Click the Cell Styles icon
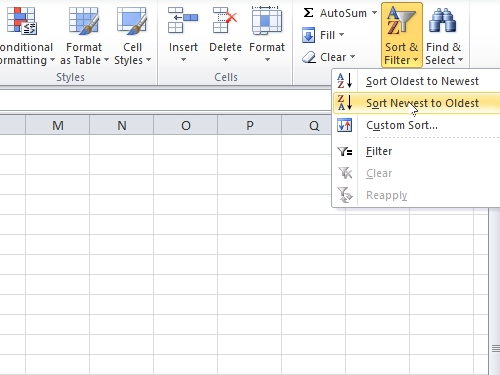This screenshot has height=375, width=500. (132, 21)
